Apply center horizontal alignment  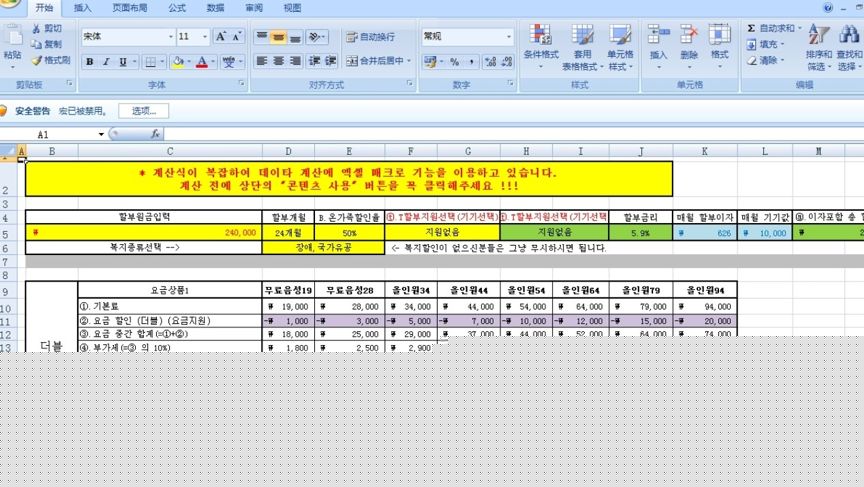click(x=281, y=61)
